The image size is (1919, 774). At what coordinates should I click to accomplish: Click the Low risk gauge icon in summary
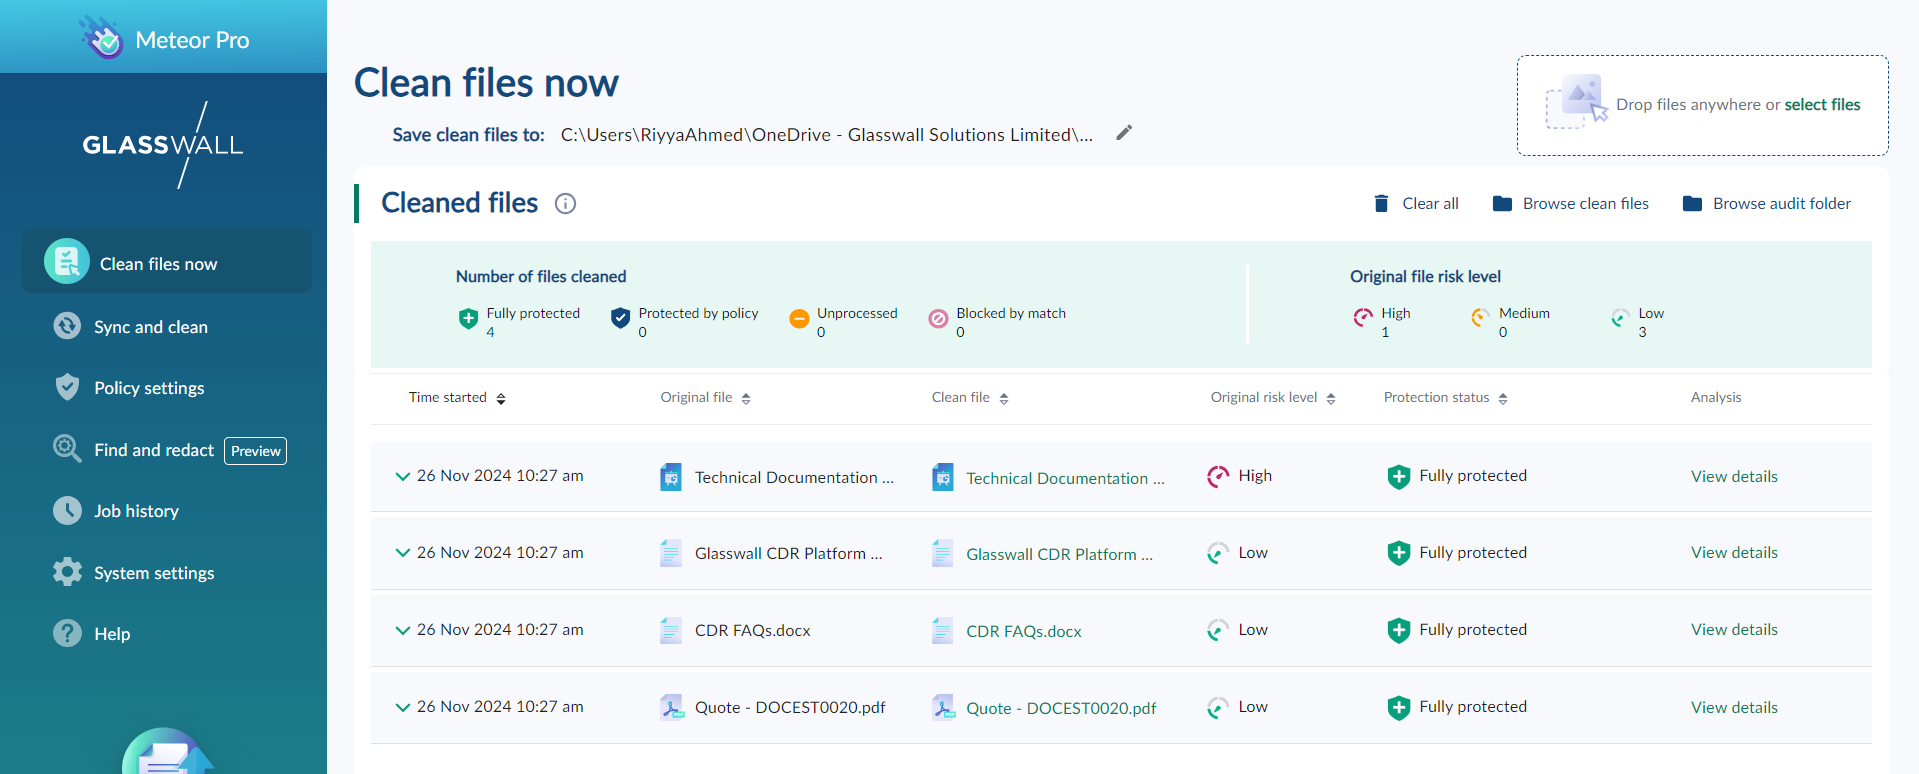coord(1620,318)
